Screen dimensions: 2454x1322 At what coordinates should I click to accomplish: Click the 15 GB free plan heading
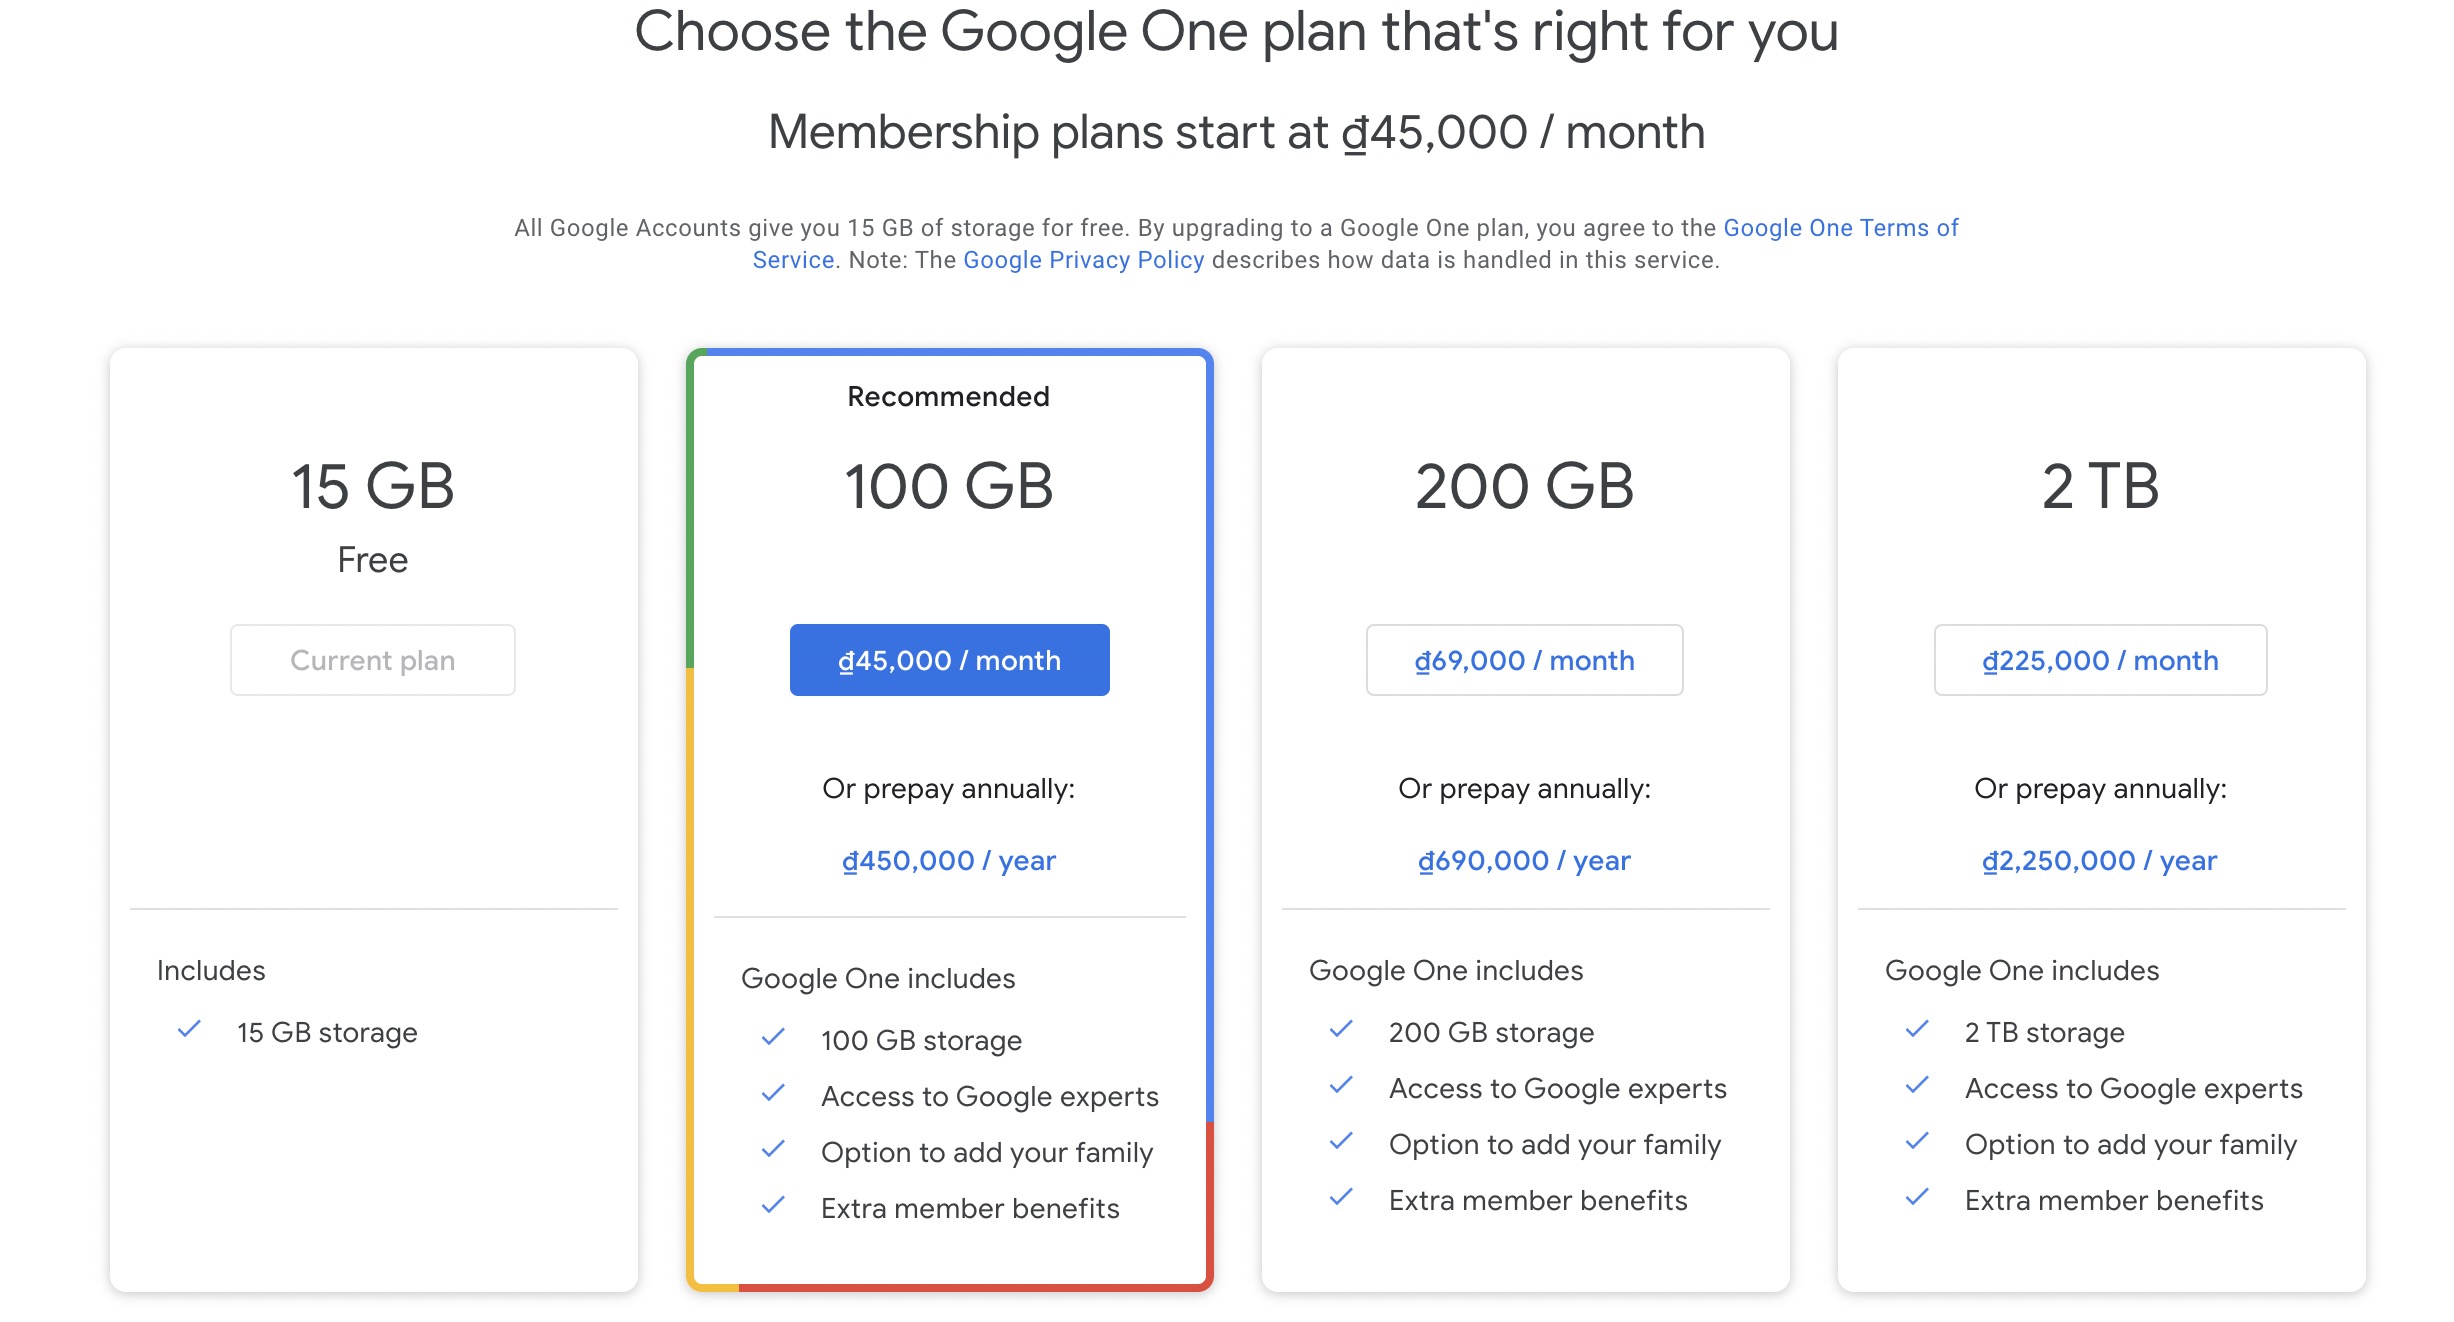pyautogui.click(x=373, y=487)
